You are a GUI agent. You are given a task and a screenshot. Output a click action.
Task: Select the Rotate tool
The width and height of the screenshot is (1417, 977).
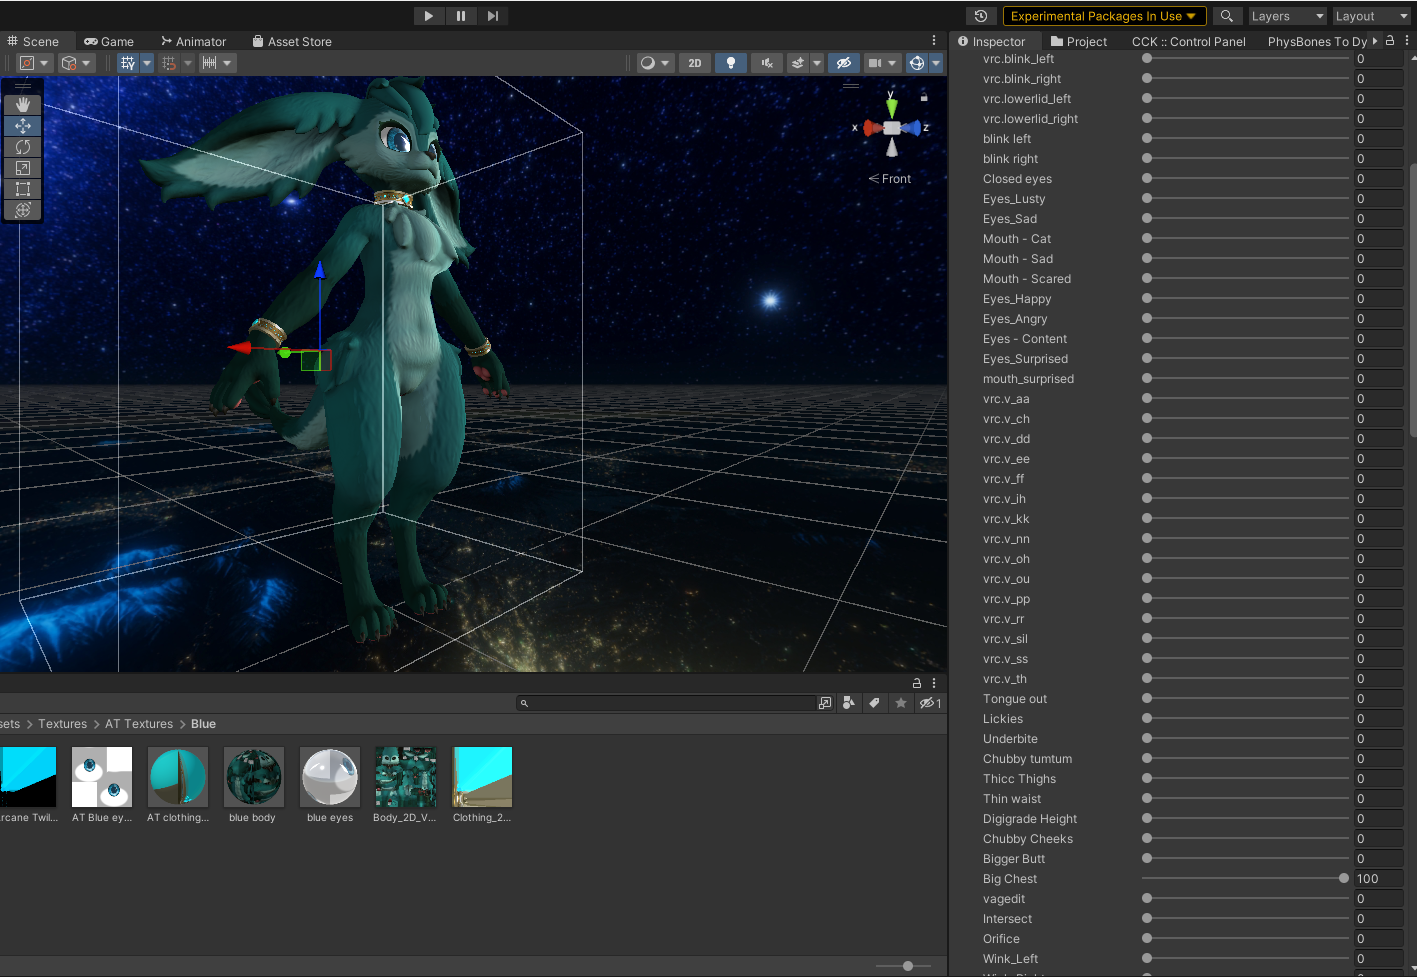coord(23,147)
